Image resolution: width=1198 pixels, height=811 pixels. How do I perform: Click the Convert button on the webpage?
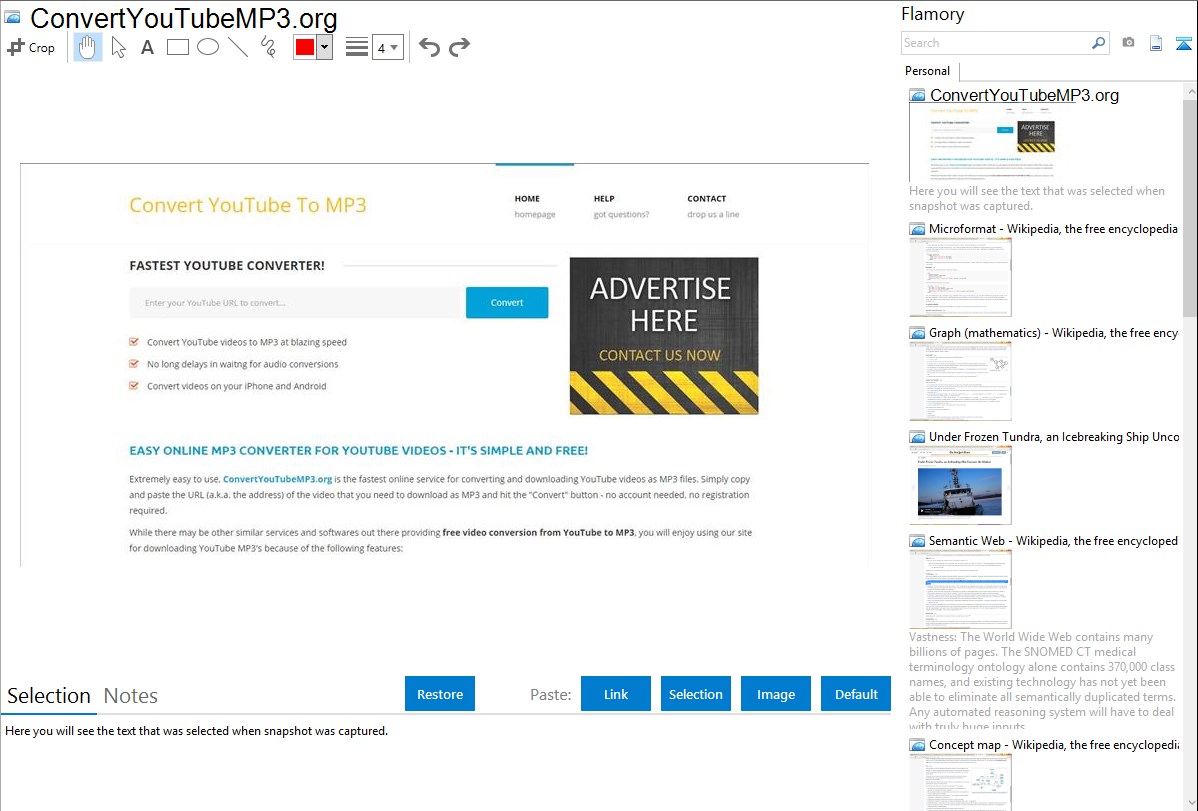[x=507, y=303]
